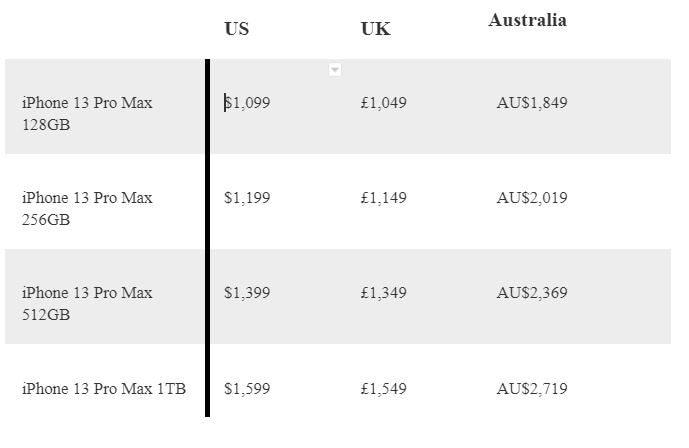689x448 pixels.
Task: Select the US column header
Action: (x=237, y=28)
